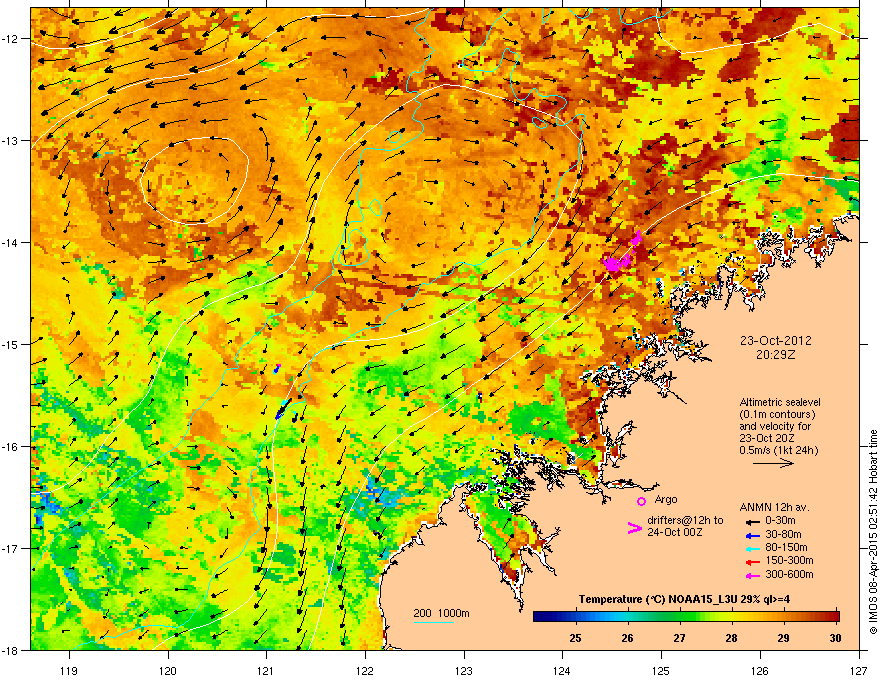Click longitude axis label 125
This screenshot has width=880, height=680.
point(661,670)
